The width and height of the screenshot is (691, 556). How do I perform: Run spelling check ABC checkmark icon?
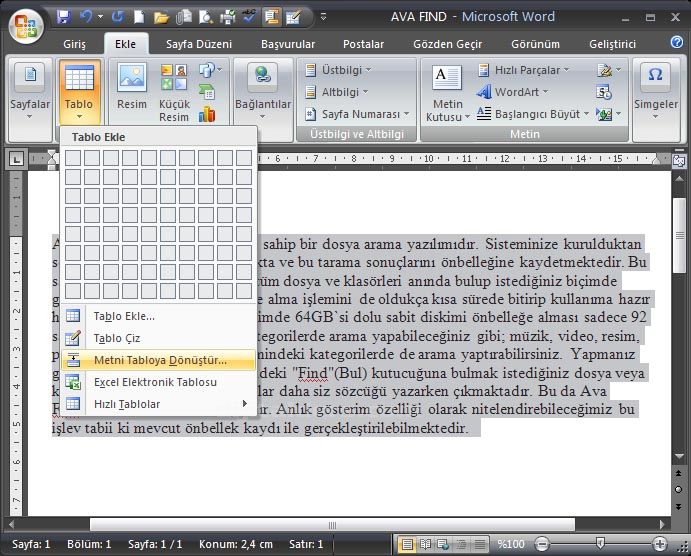pos(249,17)
